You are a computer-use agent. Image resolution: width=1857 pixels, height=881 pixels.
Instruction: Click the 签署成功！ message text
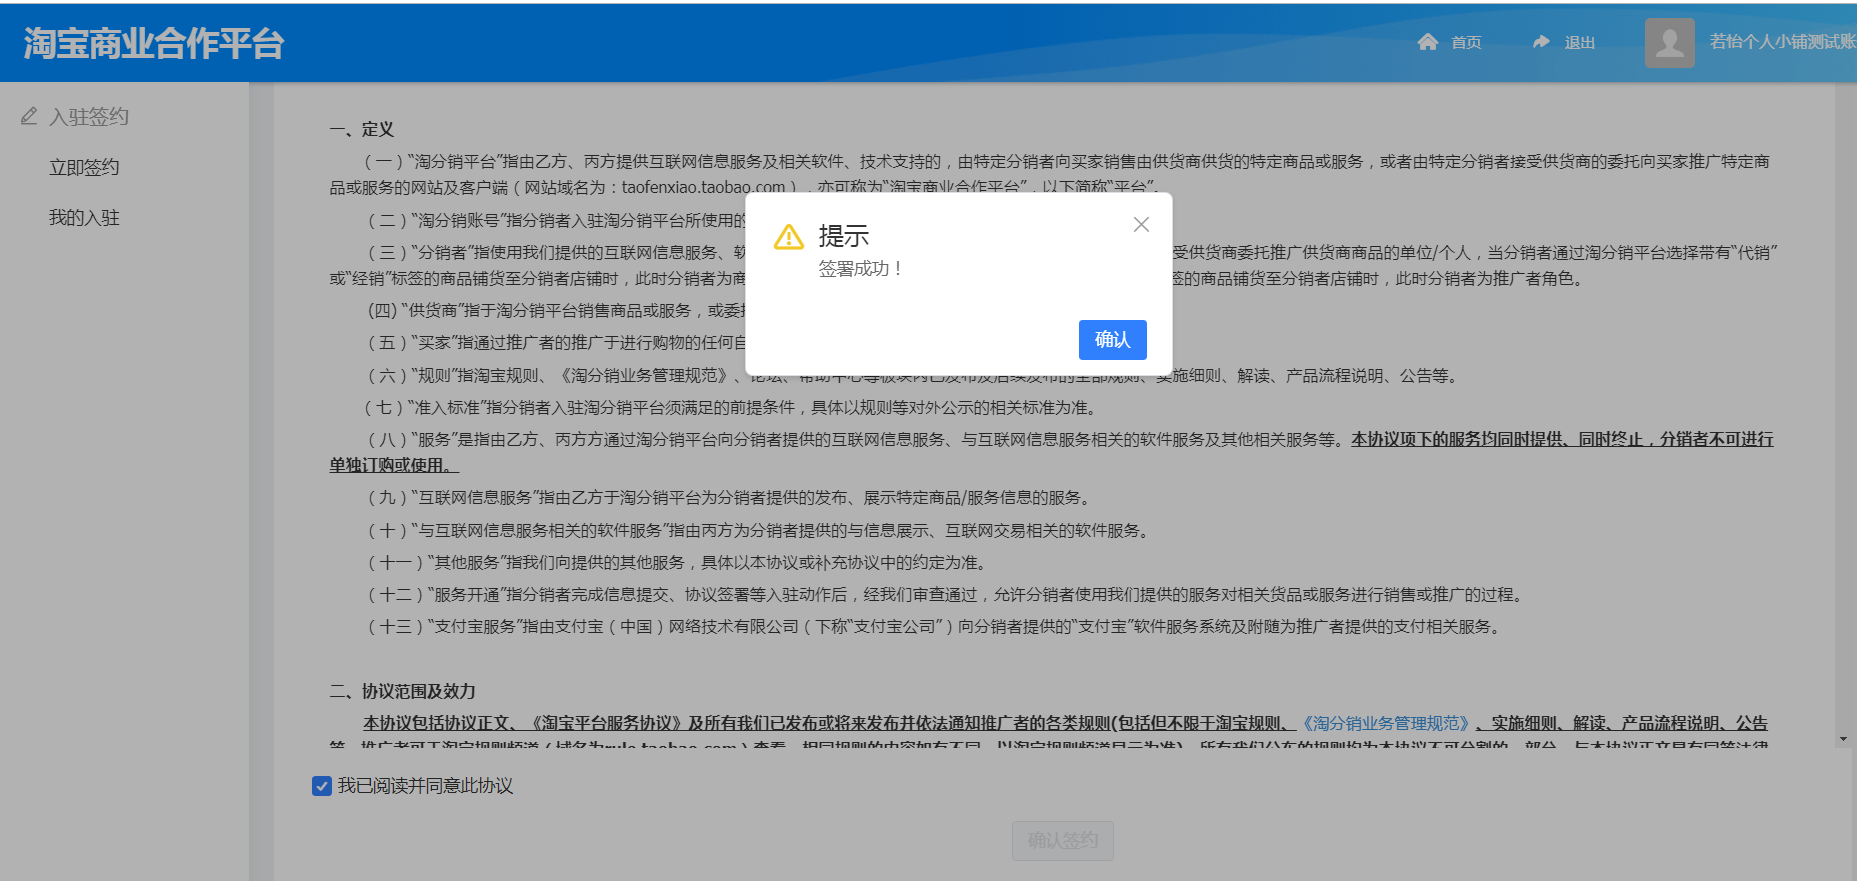[x=861, y=269]
